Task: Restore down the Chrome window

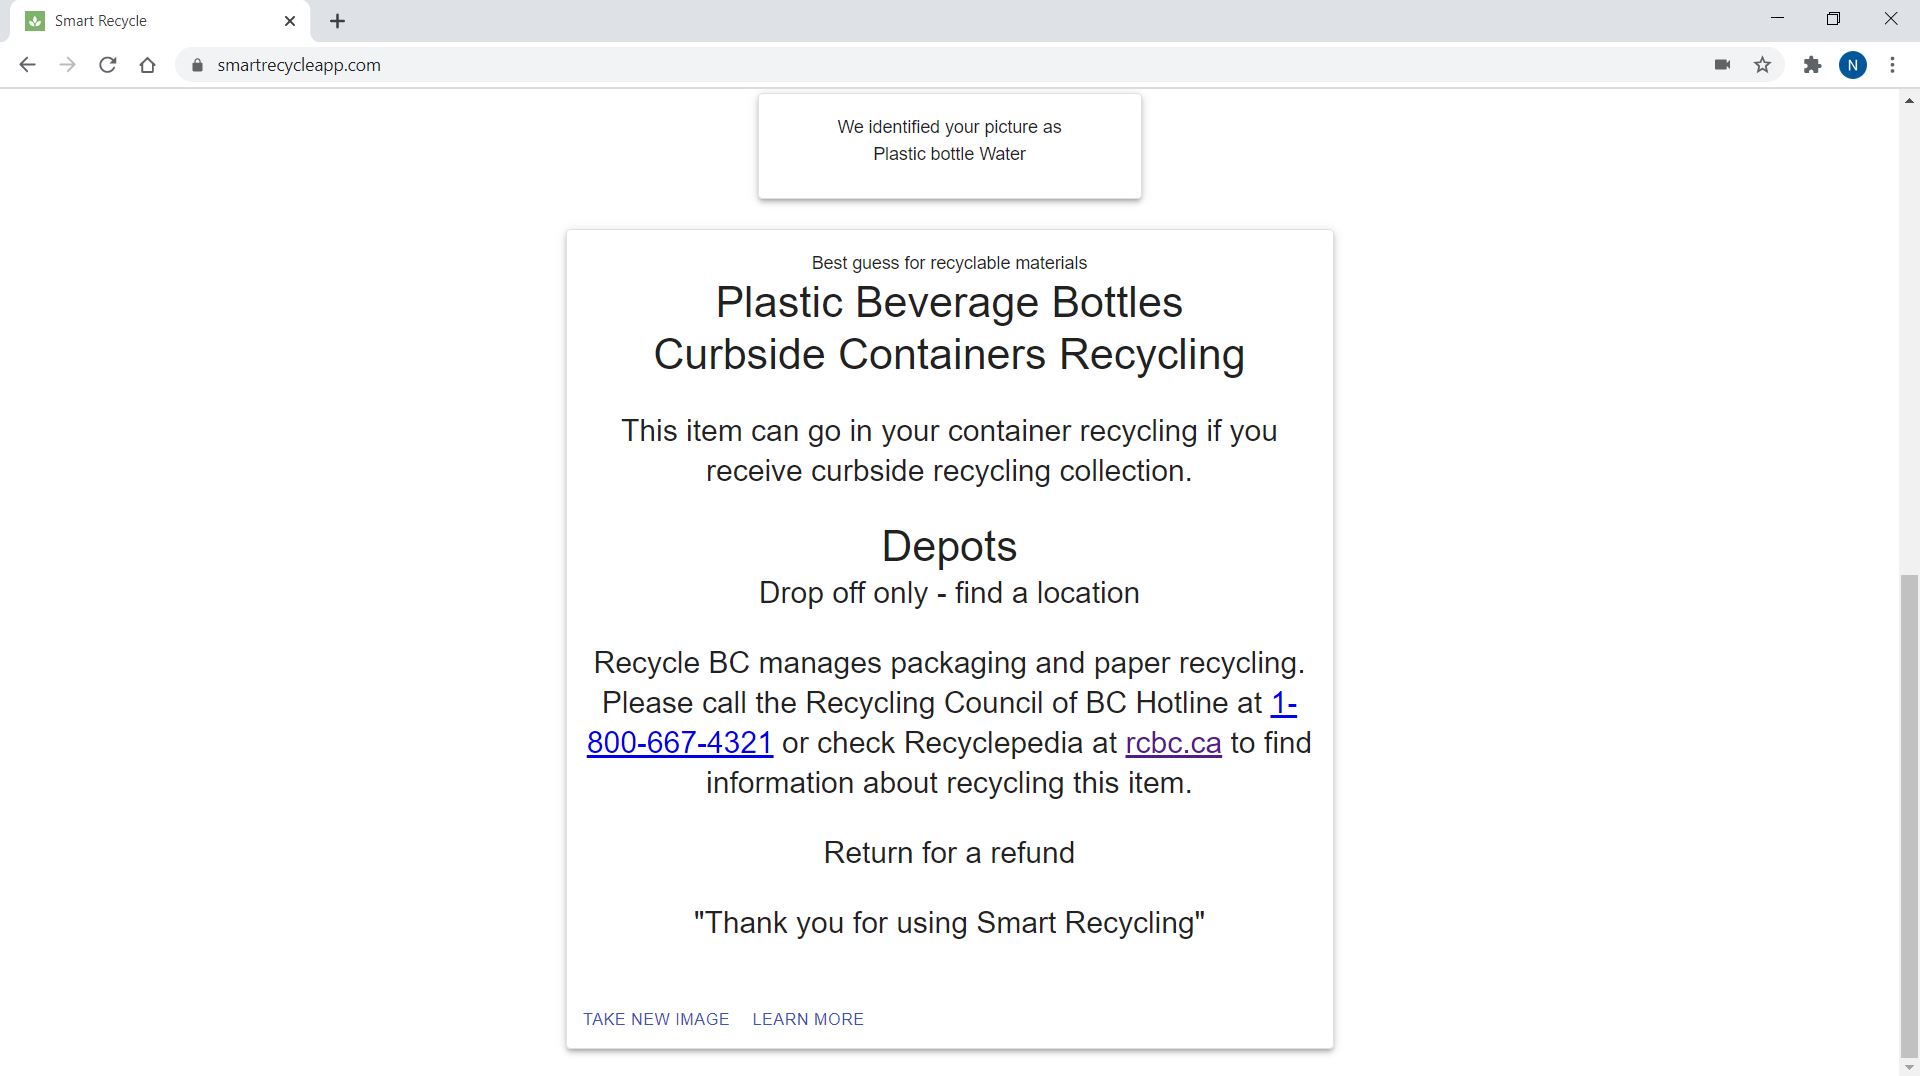Action: click(1833, 19)
